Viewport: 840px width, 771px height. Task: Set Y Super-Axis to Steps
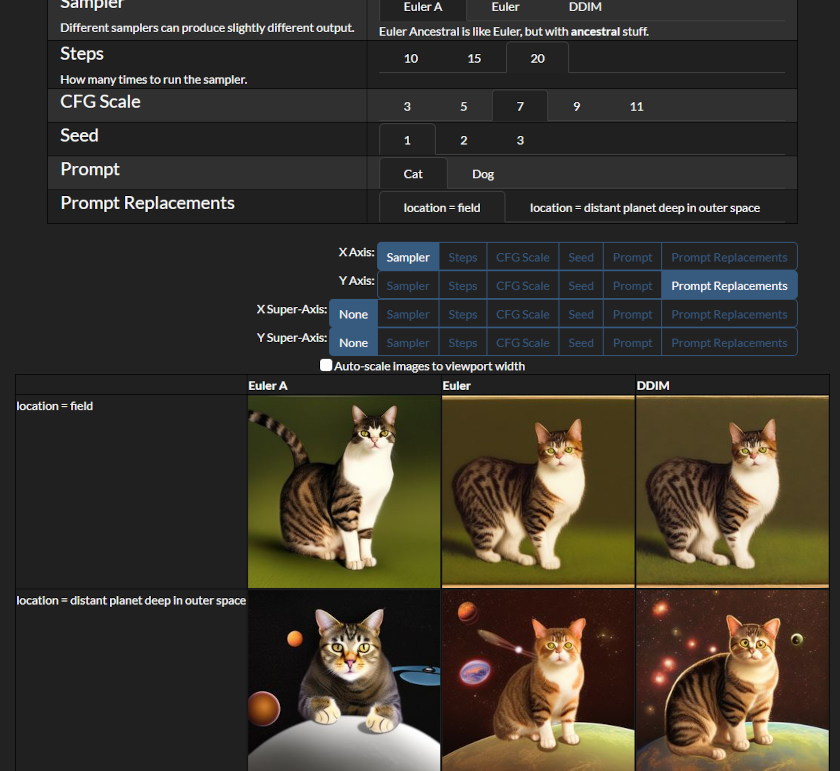463,342
